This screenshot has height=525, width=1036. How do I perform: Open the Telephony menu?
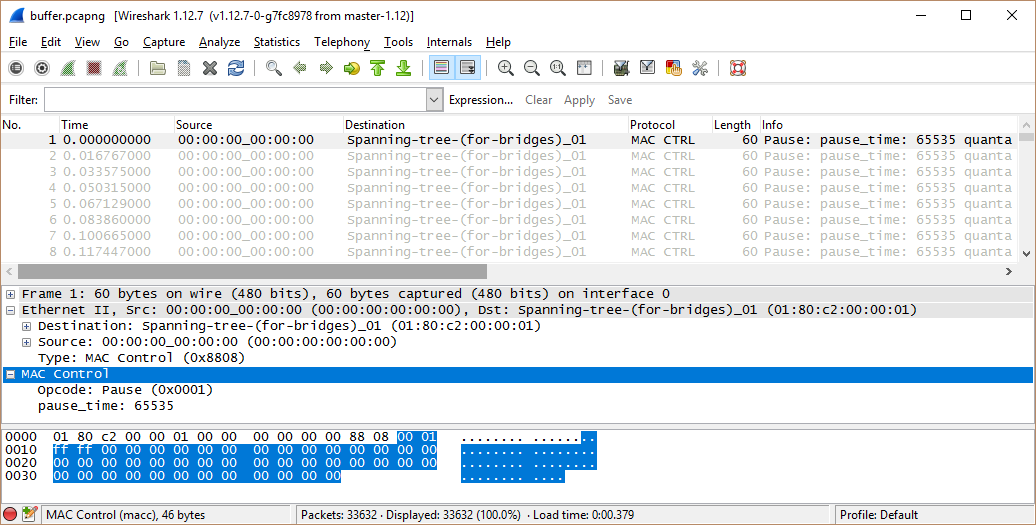tap(342, 42)
